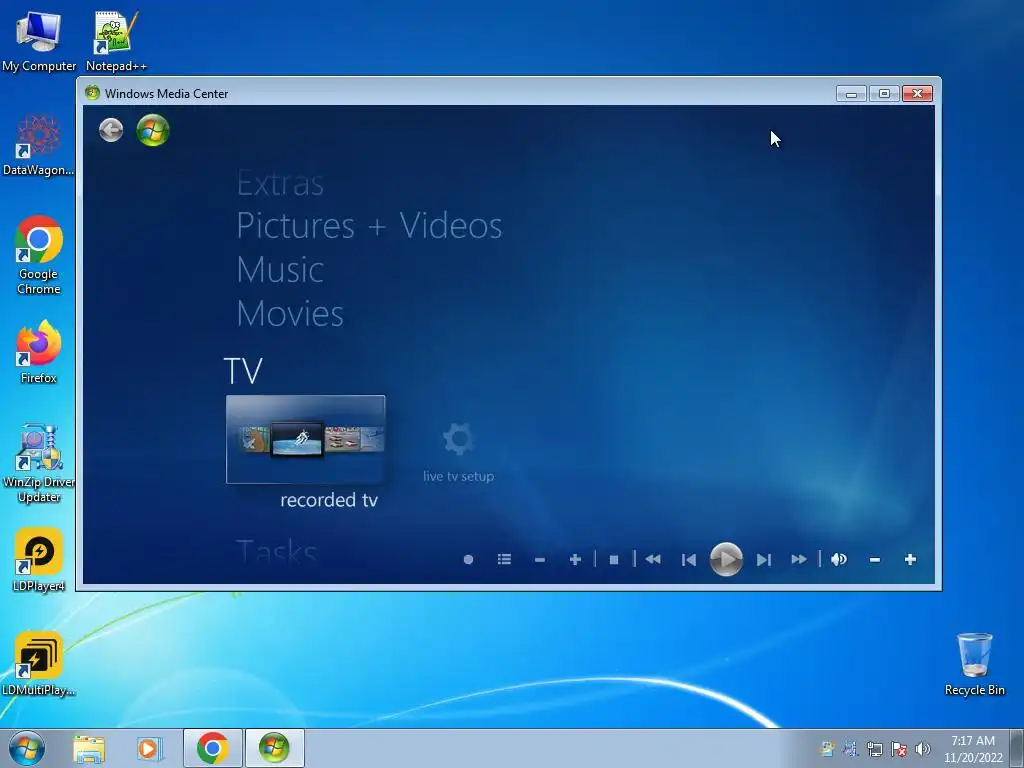Select the Extras menu category
The image size is (1024, 768).
280,183
